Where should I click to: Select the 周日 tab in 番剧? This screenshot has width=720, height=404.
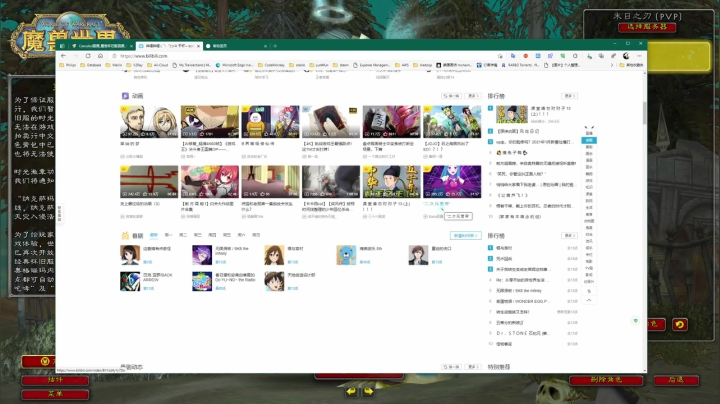pos(256,235)
